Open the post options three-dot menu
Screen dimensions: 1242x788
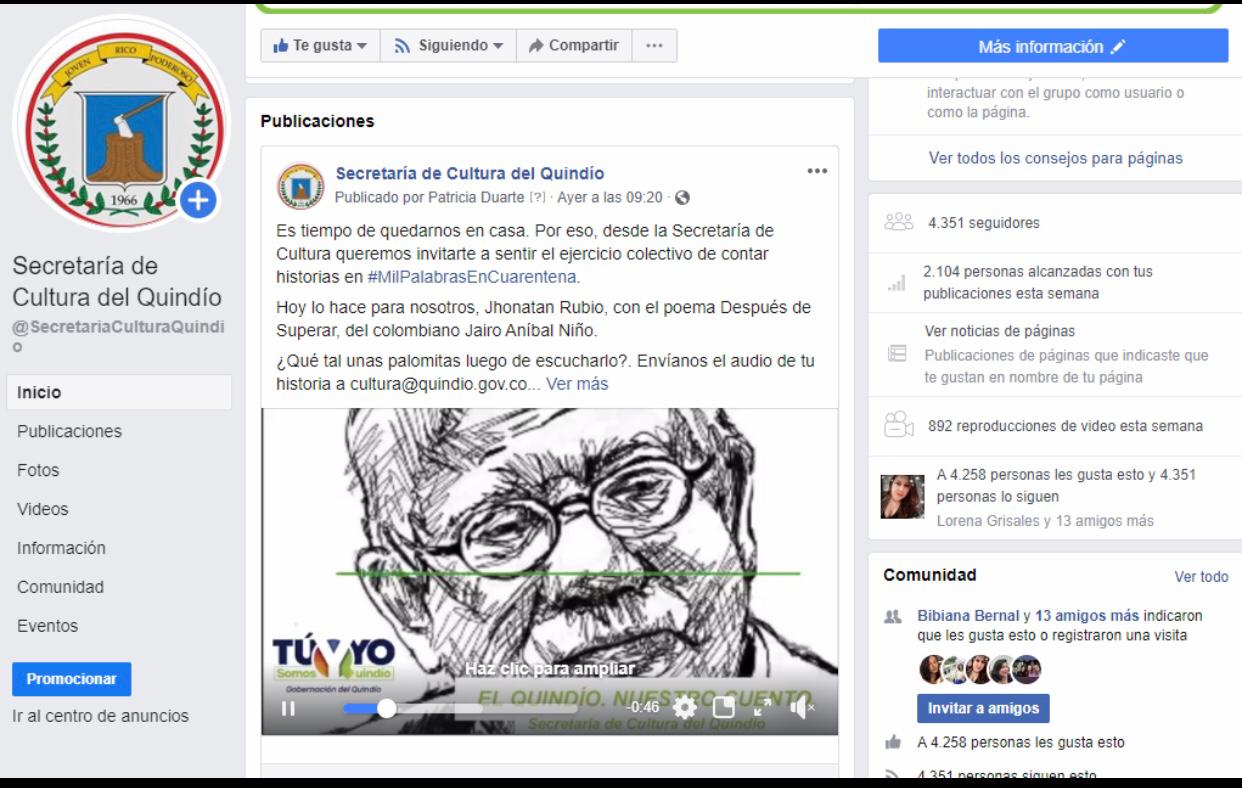click(x=817, y=171)
